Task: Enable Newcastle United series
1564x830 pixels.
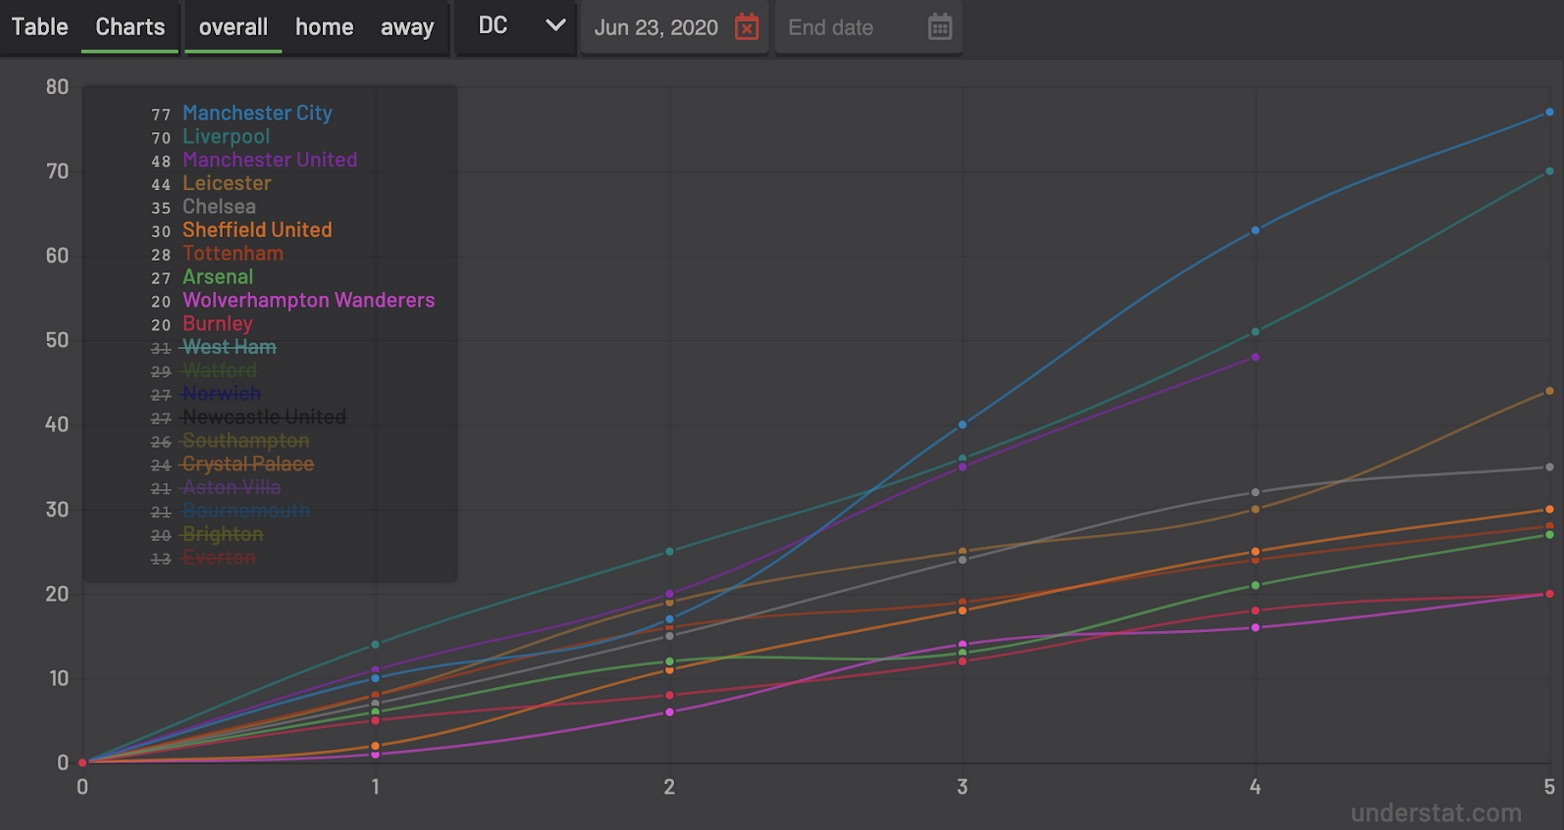Action: pos(264,417)
